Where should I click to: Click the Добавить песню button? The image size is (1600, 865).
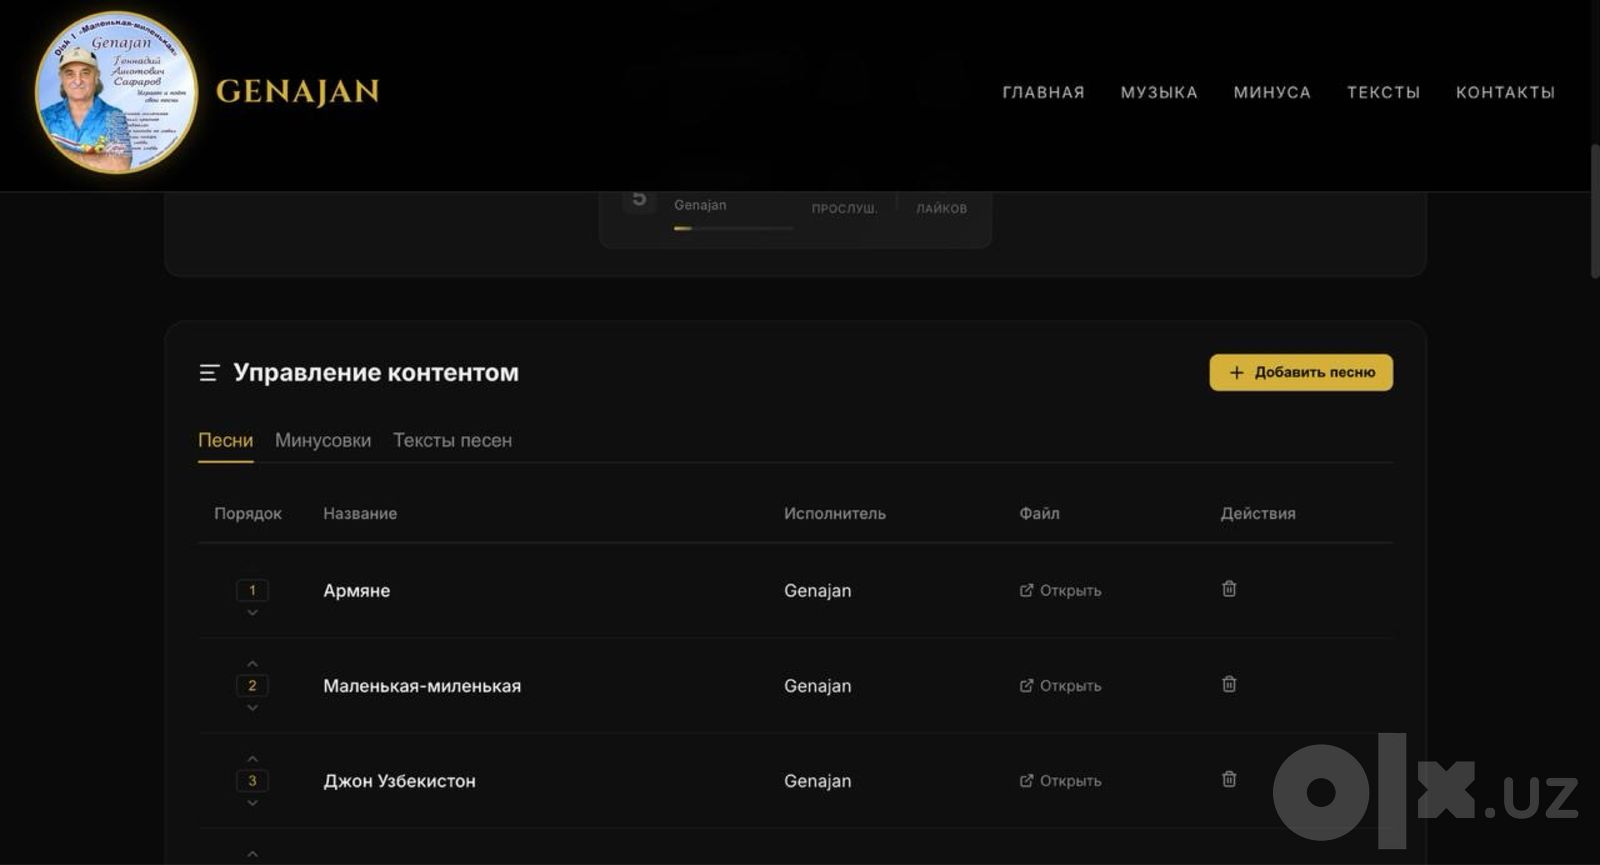coord(1301,372)
